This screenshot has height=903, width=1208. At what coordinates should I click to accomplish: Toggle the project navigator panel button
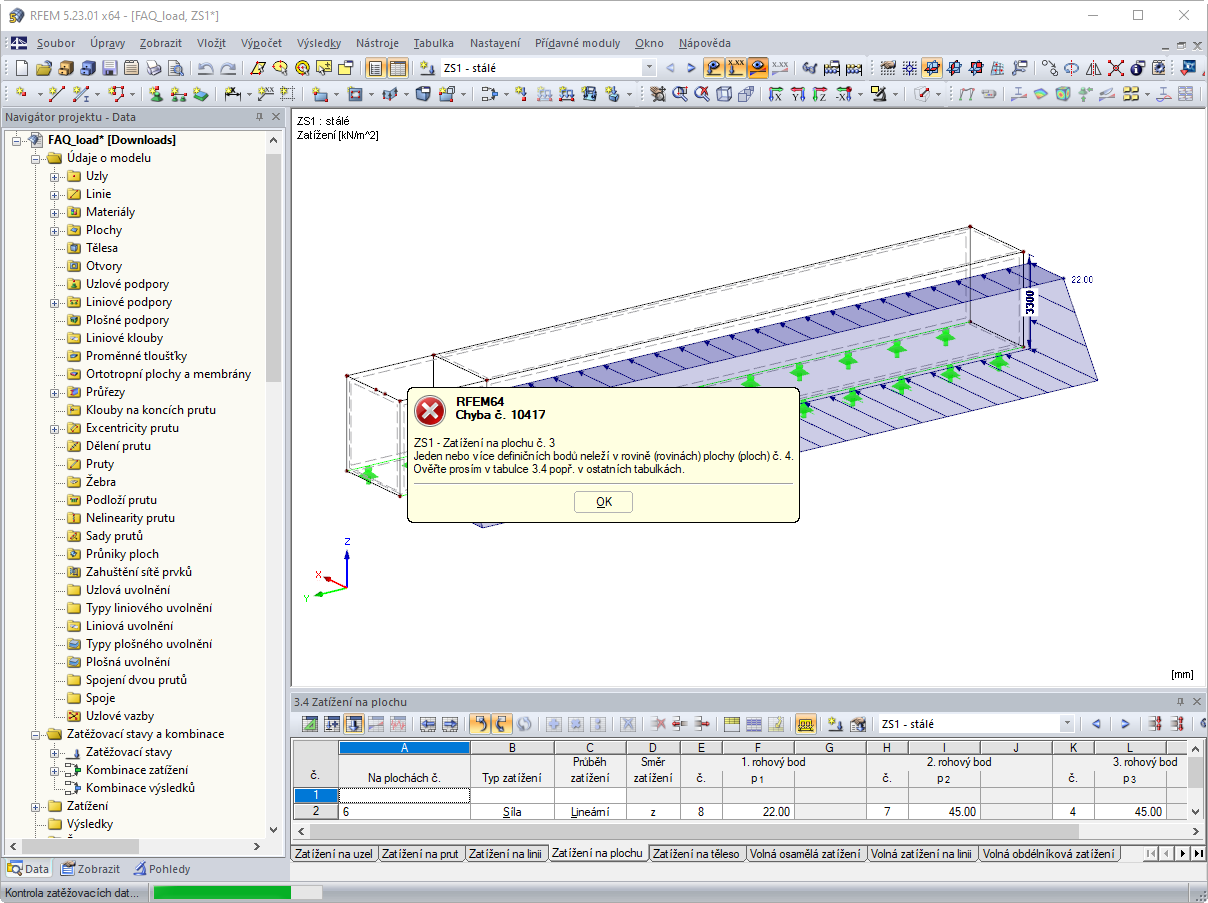375,68
